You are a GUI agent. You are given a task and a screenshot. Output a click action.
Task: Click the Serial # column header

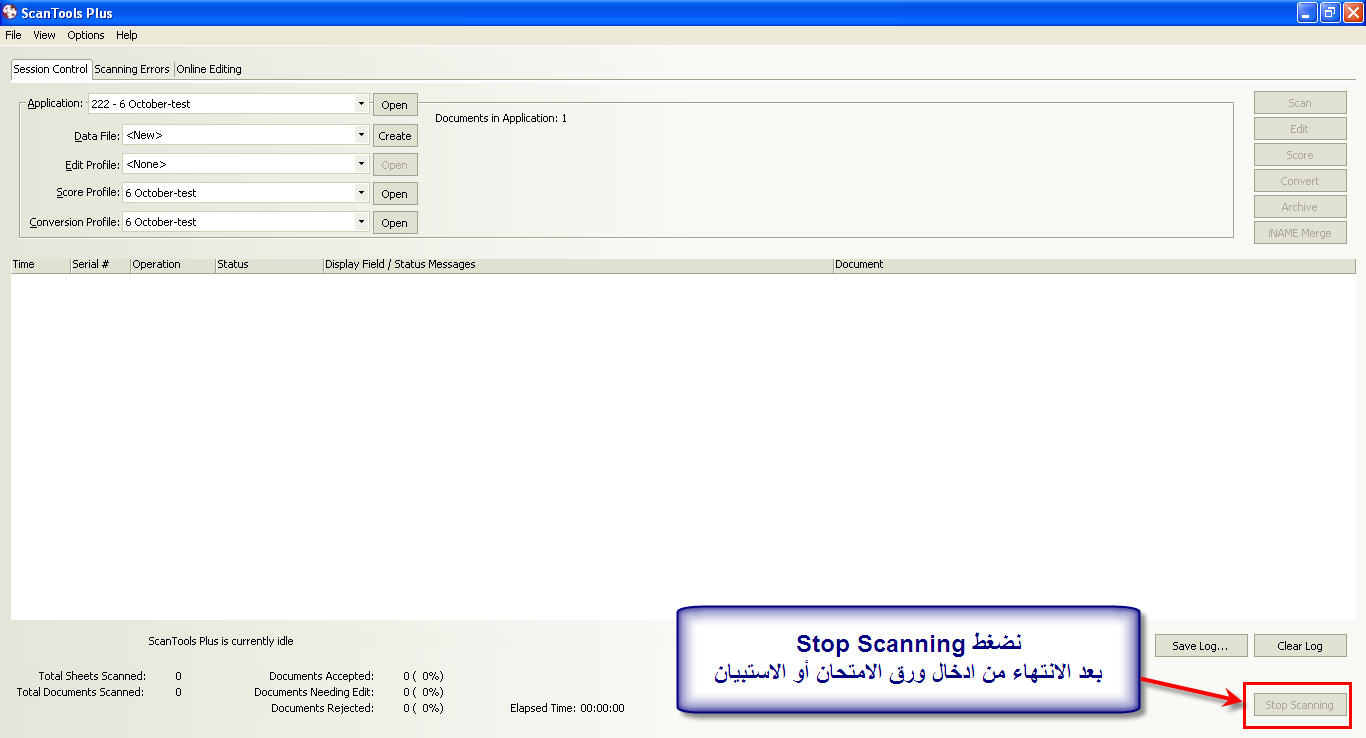[100, 265]
